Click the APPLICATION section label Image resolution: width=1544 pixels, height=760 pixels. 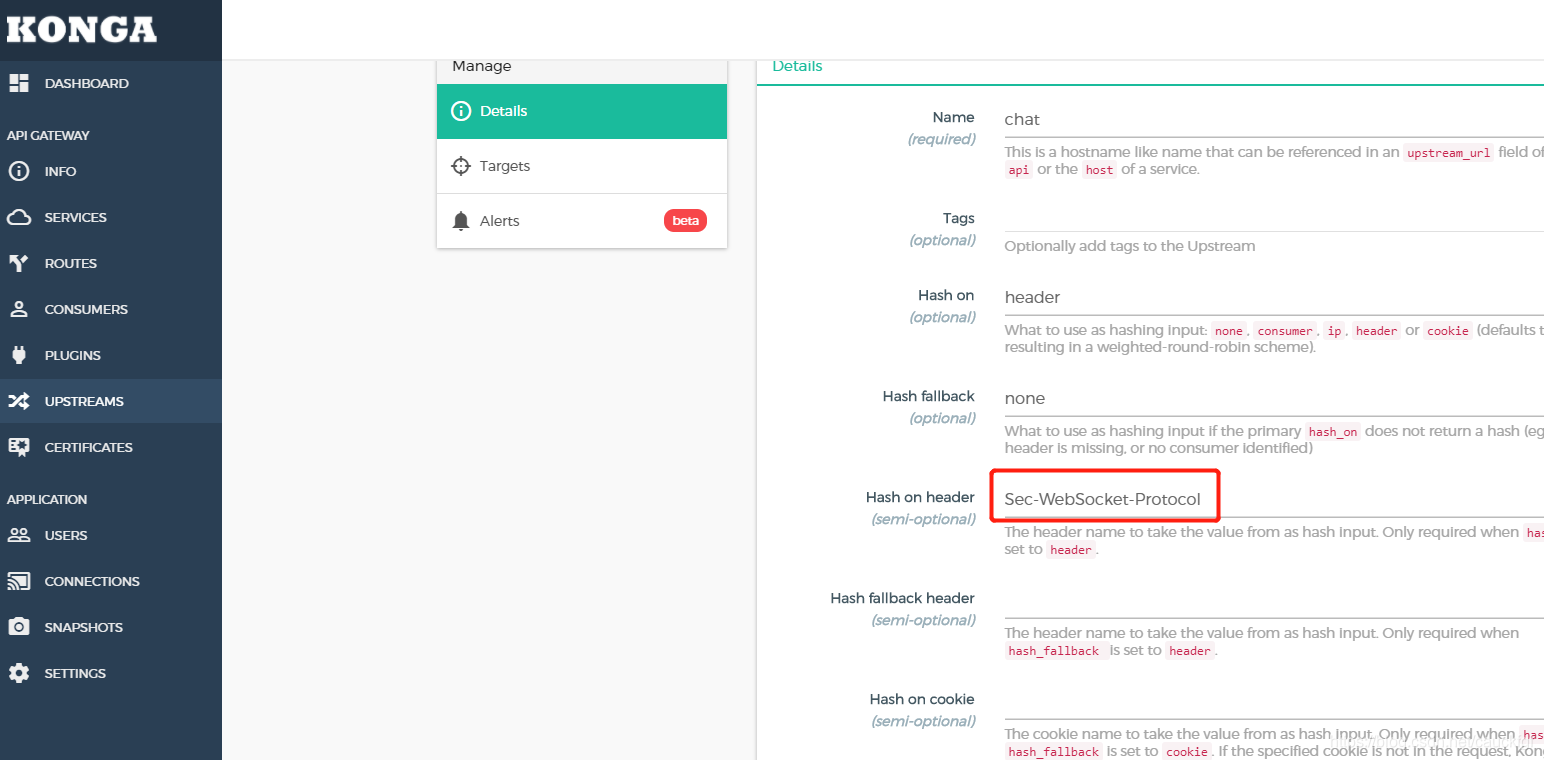coord(47,499)
